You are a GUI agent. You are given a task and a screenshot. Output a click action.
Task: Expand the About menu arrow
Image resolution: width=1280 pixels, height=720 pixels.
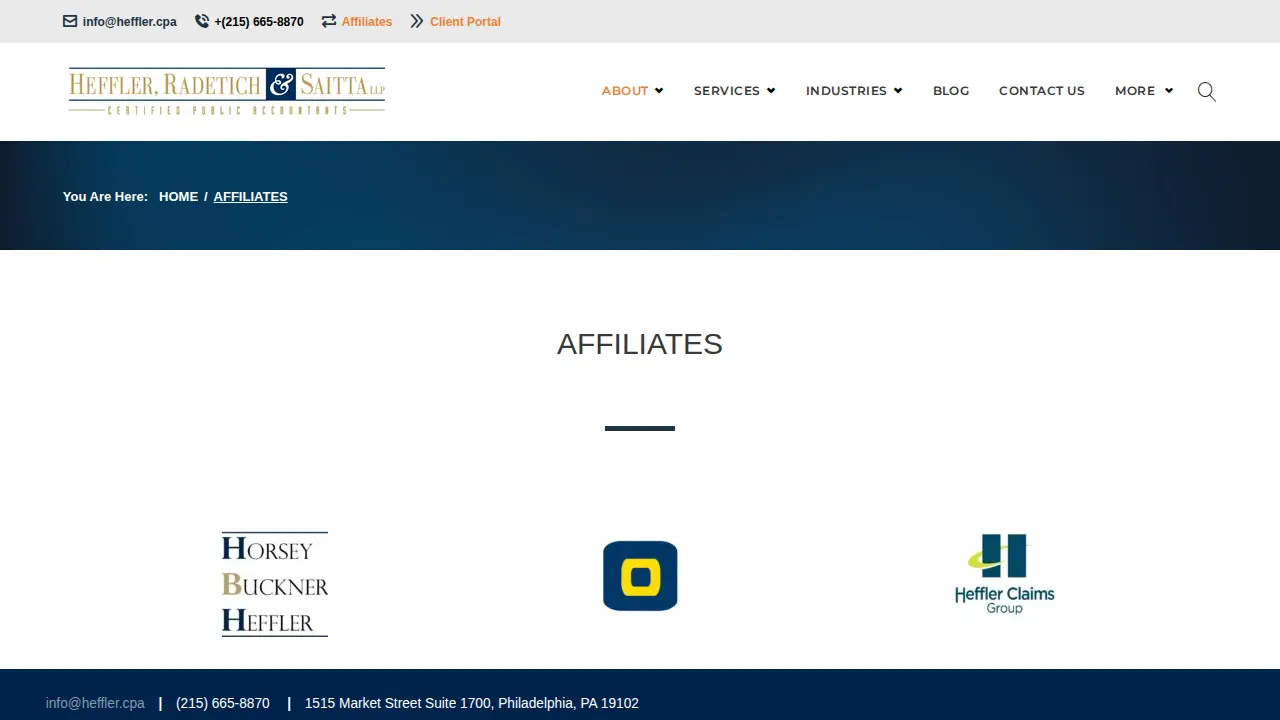[x=659, y=91]
